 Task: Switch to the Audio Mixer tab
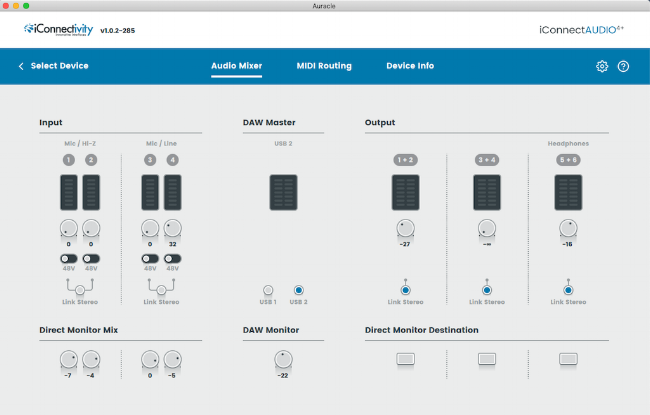237,66
